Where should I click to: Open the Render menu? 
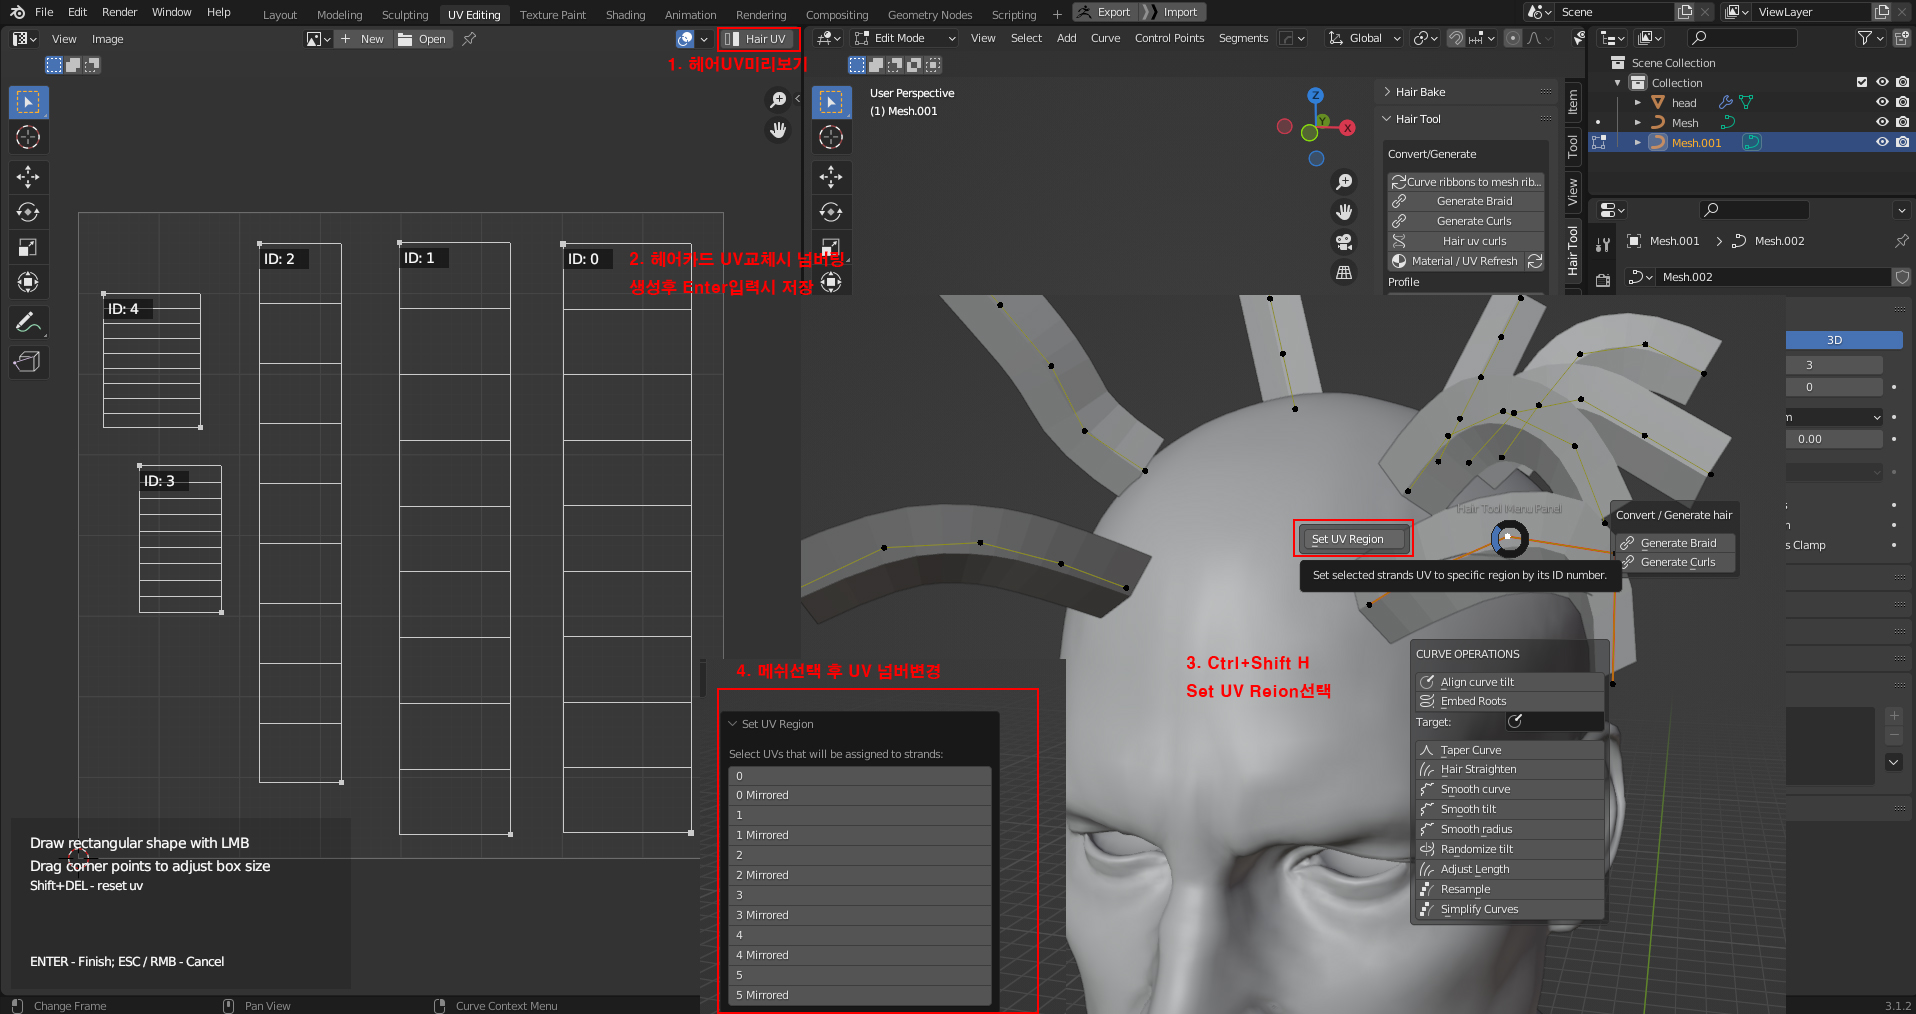click(119, 12)
